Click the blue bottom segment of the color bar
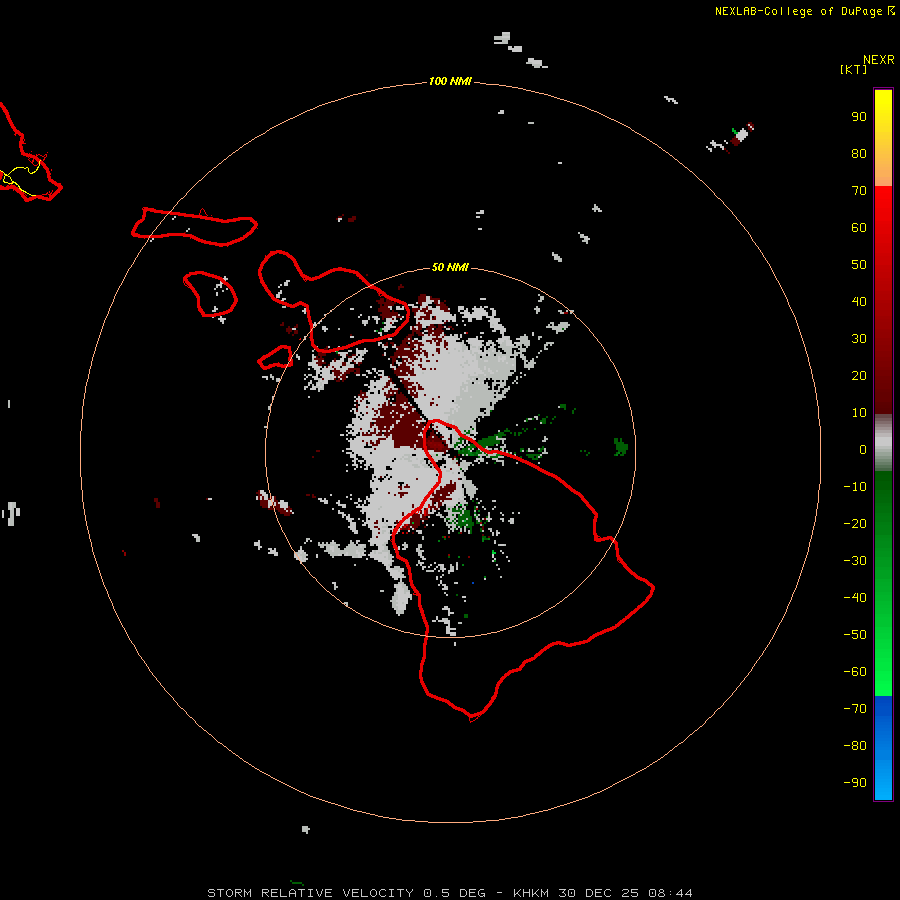Image resolution: width=900 pixels, height=900 pixels. [x=883, y=747]
